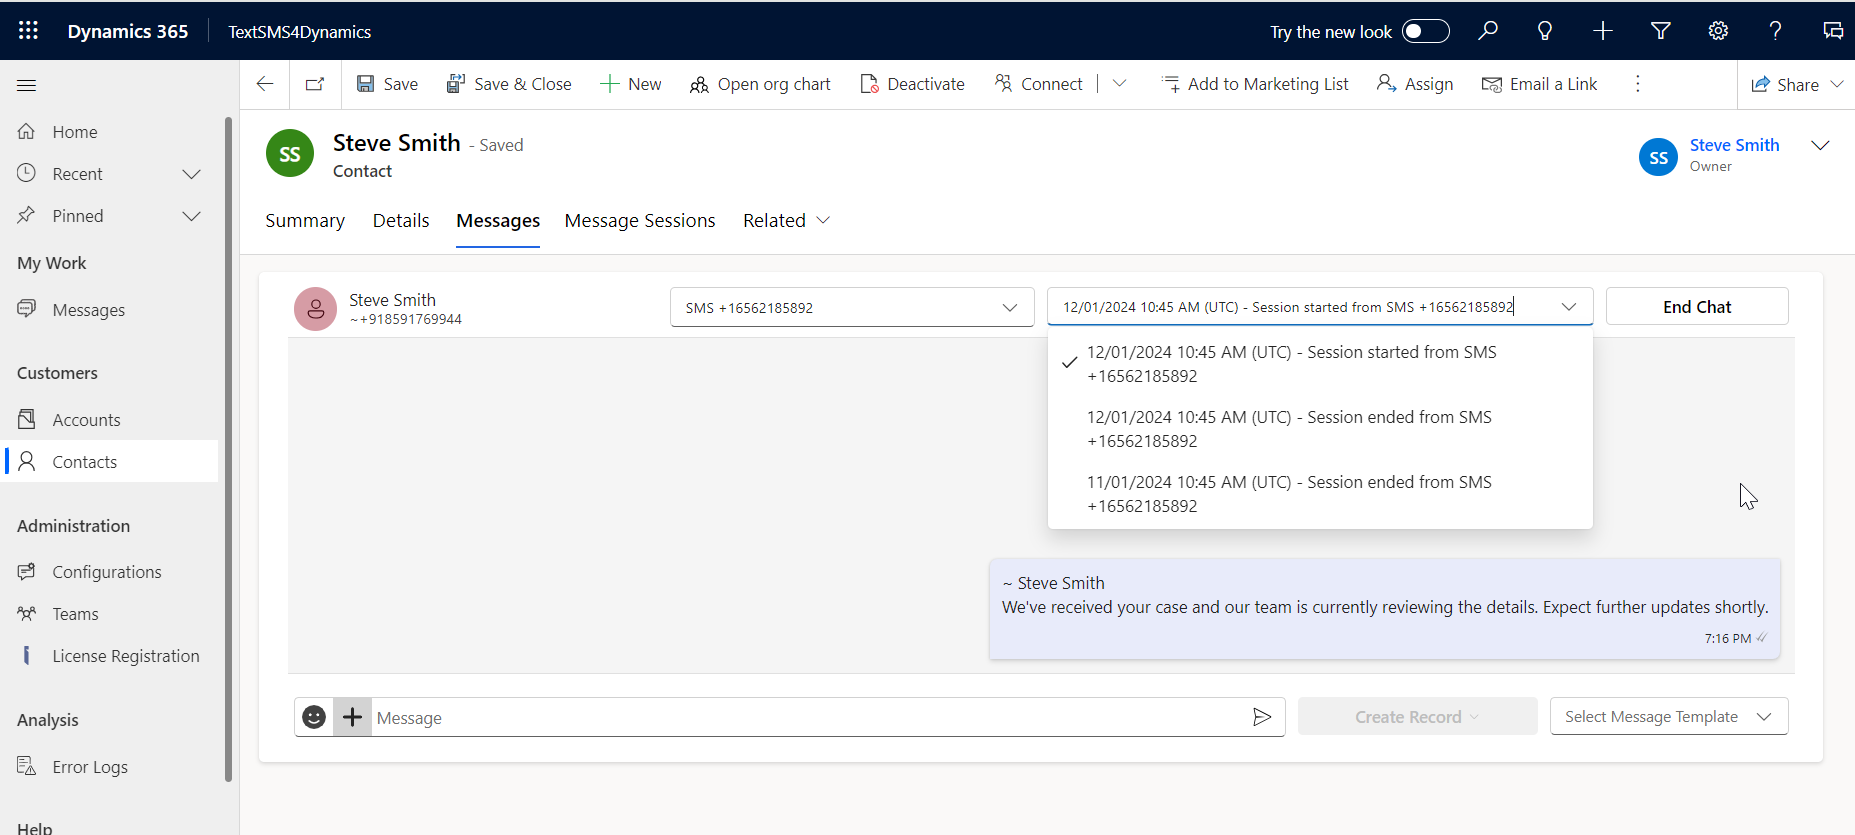Image resolution: width=1855 pixels, height=835 pixels.
Task: Click Email a Link command
Action: pos(1540,84)
